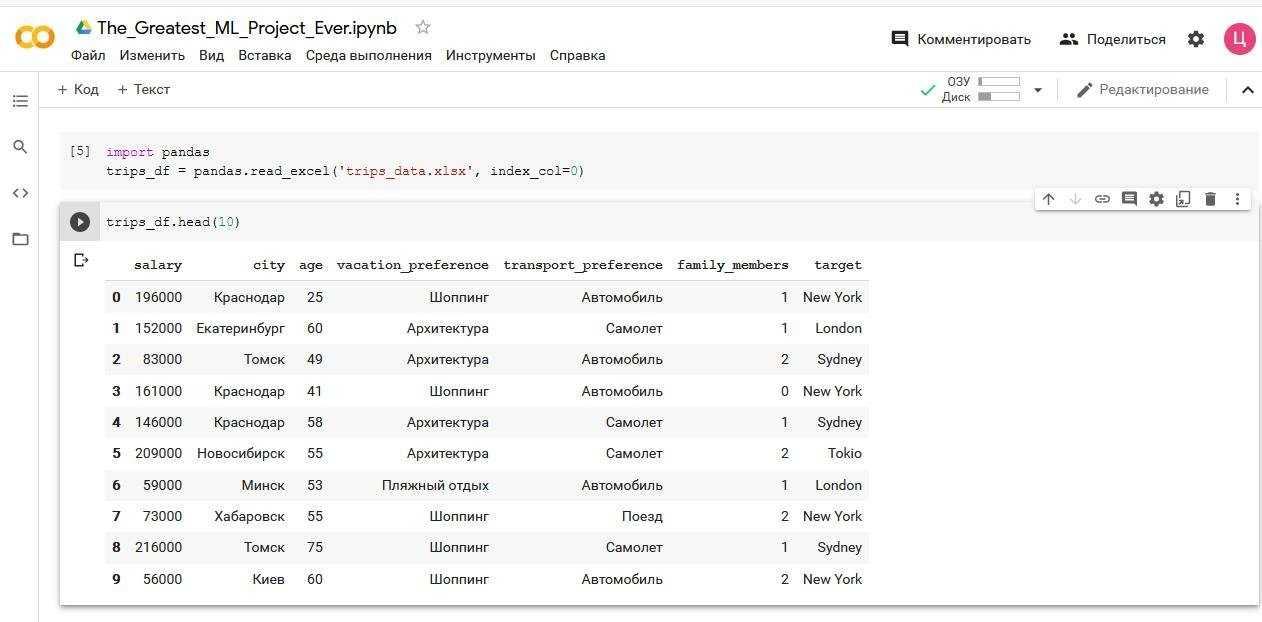
Task: Open the Файл menu
Action: coord(88,55)
